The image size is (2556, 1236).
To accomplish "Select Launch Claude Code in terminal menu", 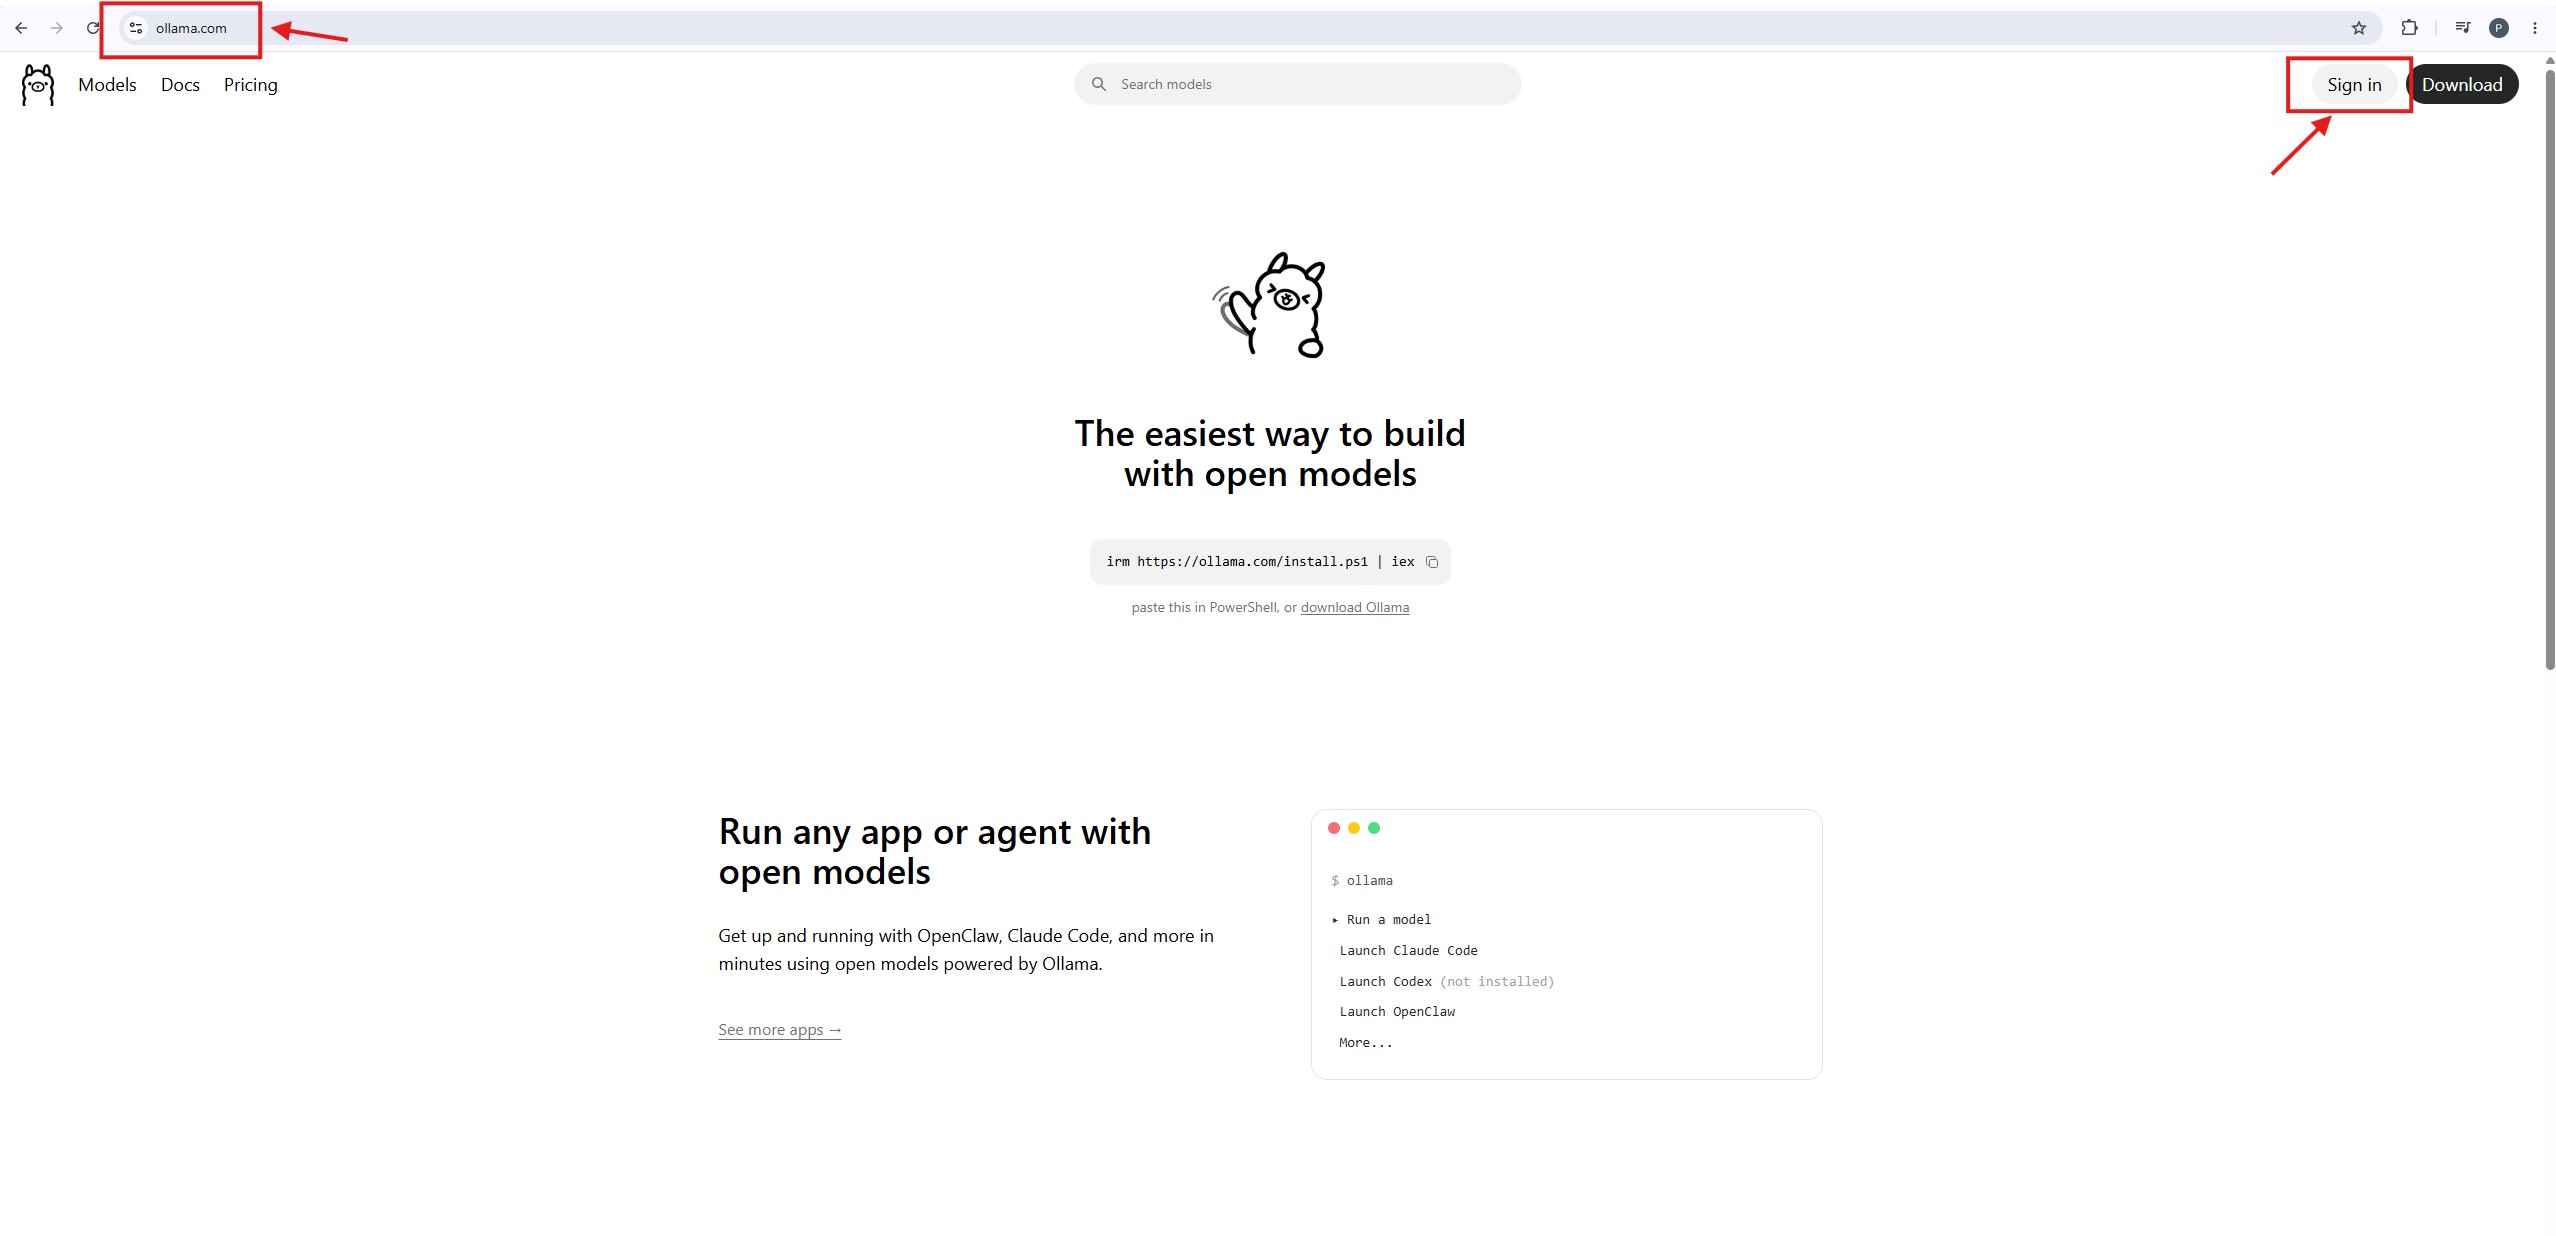I will (1408, 951).
